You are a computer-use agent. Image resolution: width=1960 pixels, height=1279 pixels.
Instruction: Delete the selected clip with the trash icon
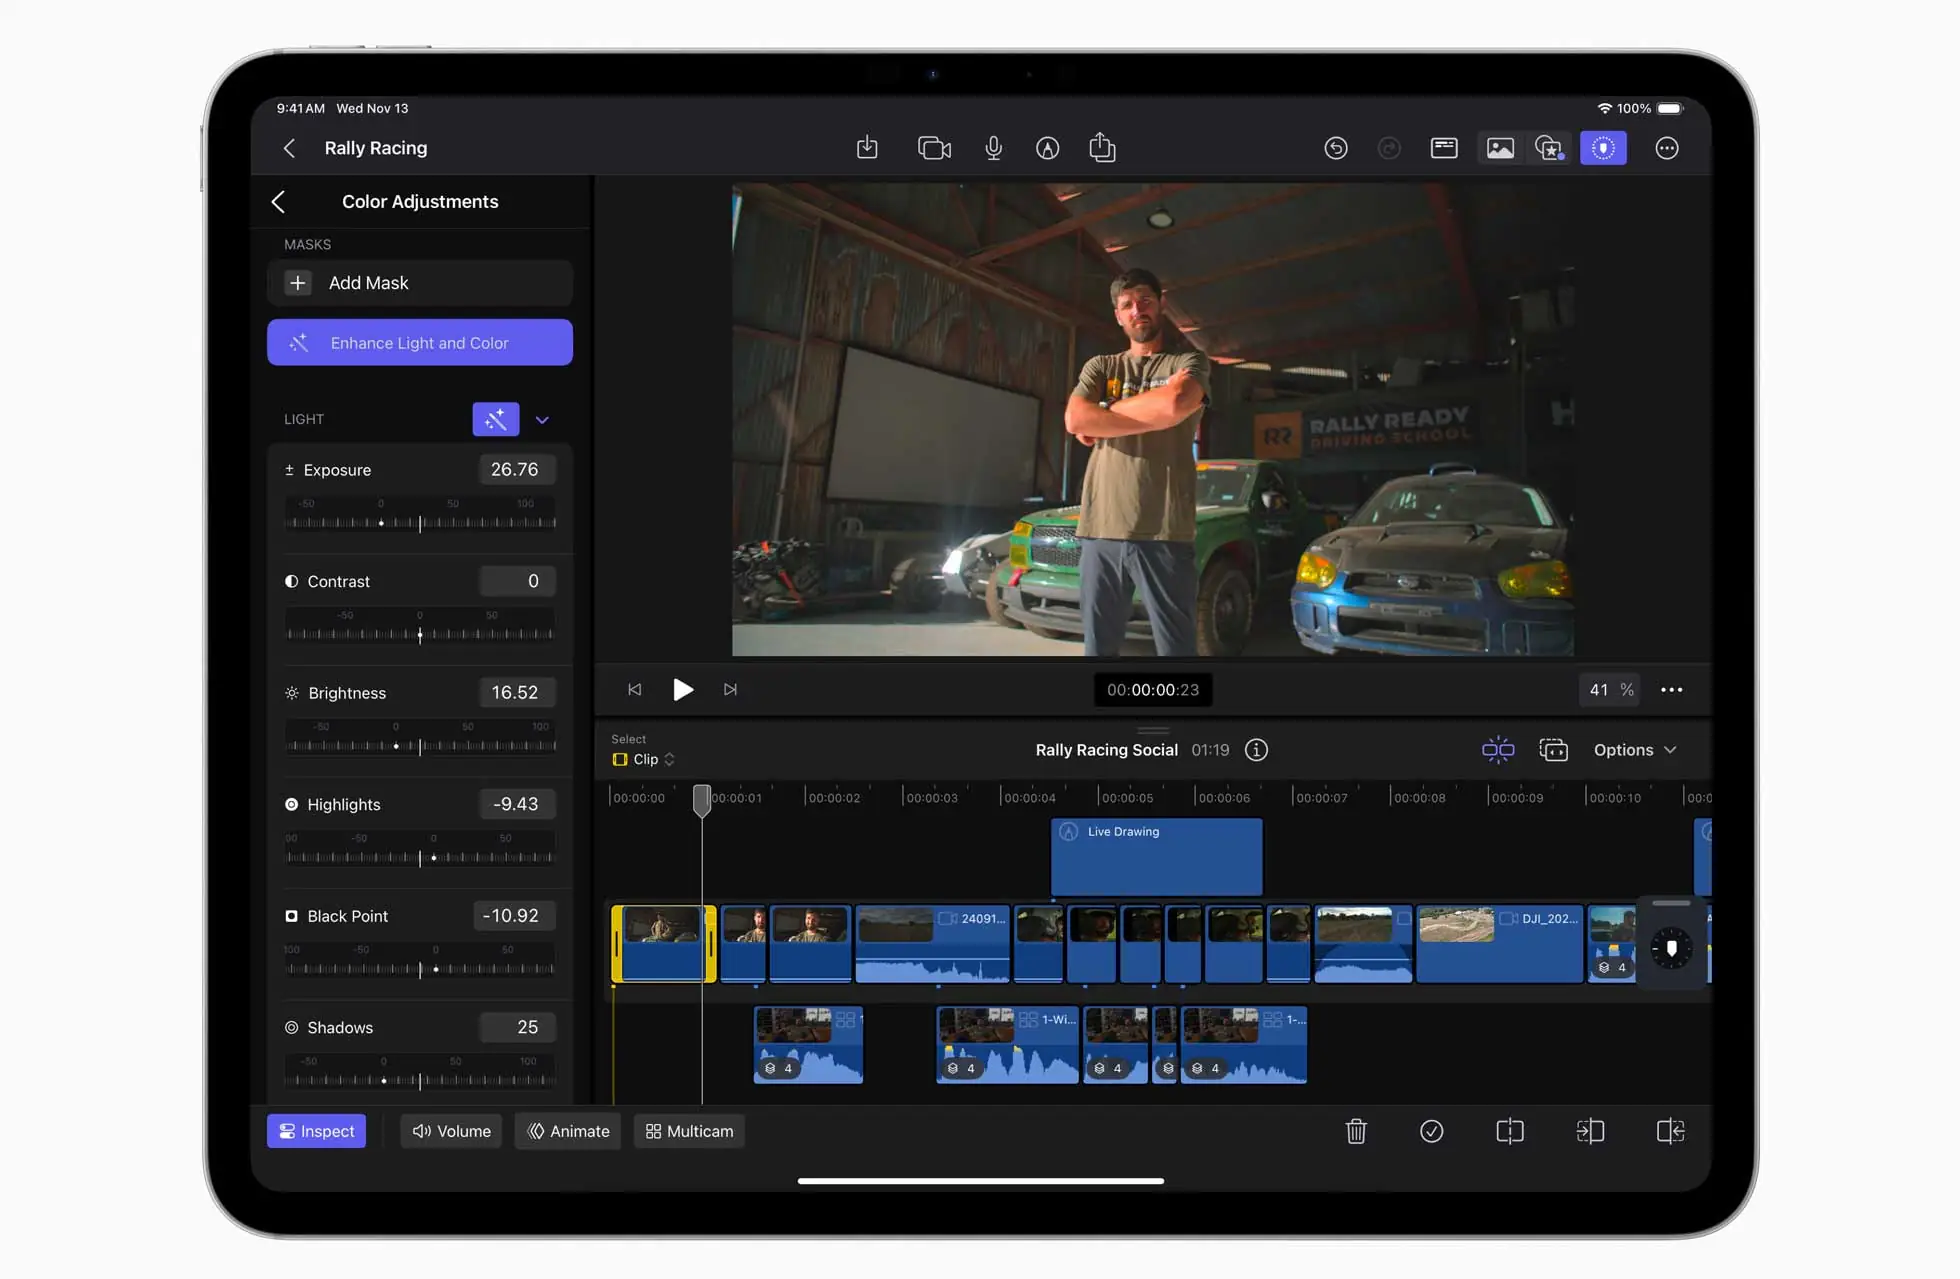click(1356, 1131)
